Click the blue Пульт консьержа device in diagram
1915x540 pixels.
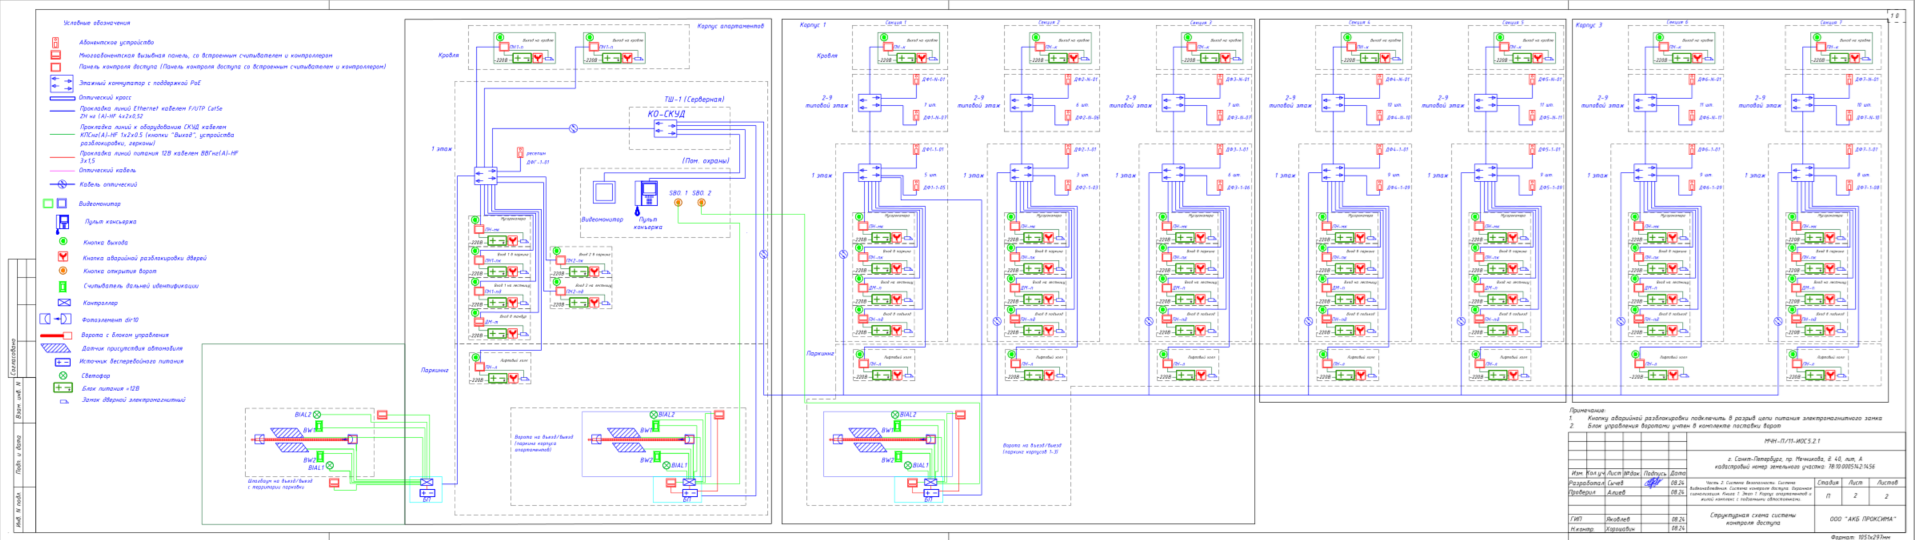646,195
